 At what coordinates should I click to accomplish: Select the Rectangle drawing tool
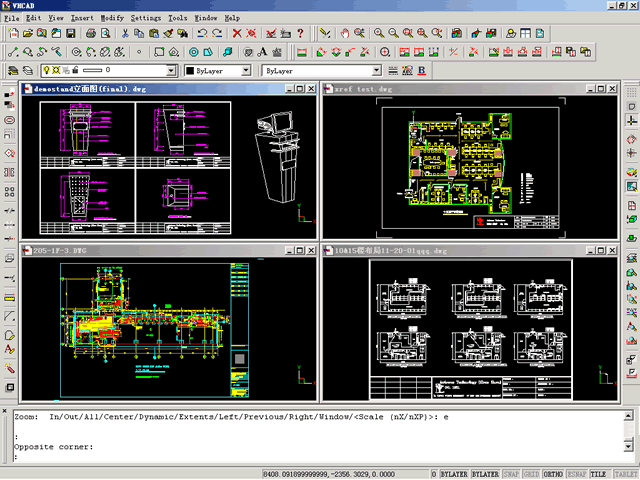point(159,52)
